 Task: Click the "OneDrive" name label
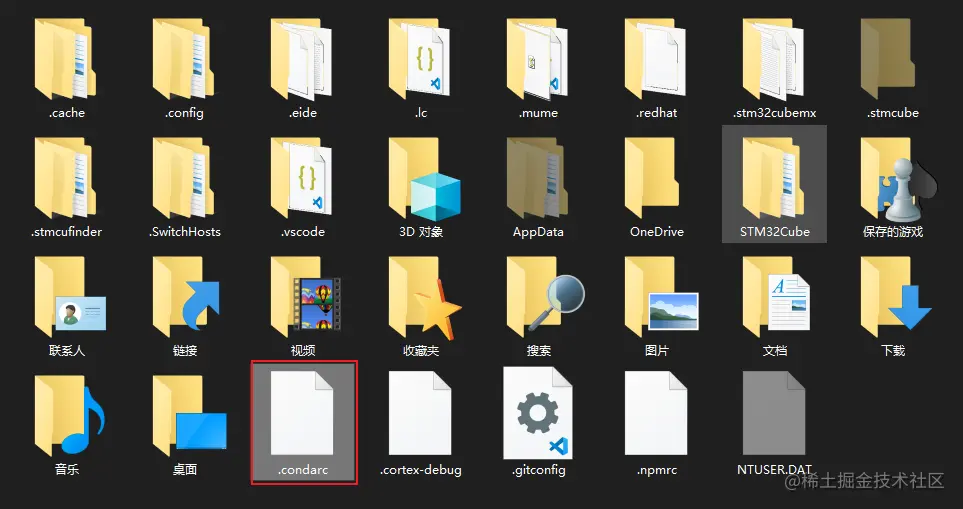click(657, 232)
